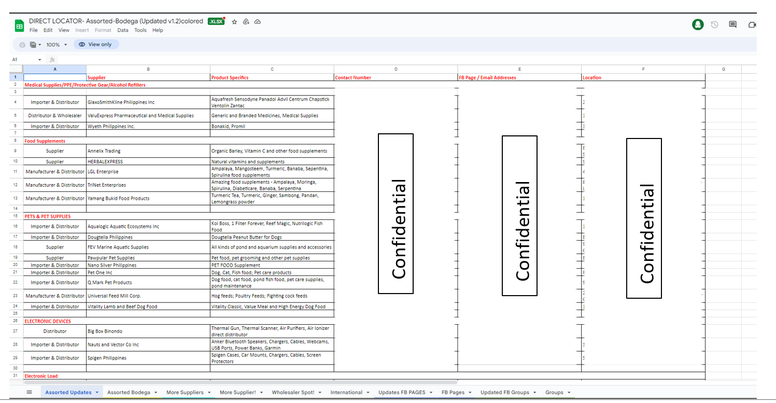Switch to the Updated FB Groups sheet tab
Screen dimensions: 776x403
pos(505,392)
